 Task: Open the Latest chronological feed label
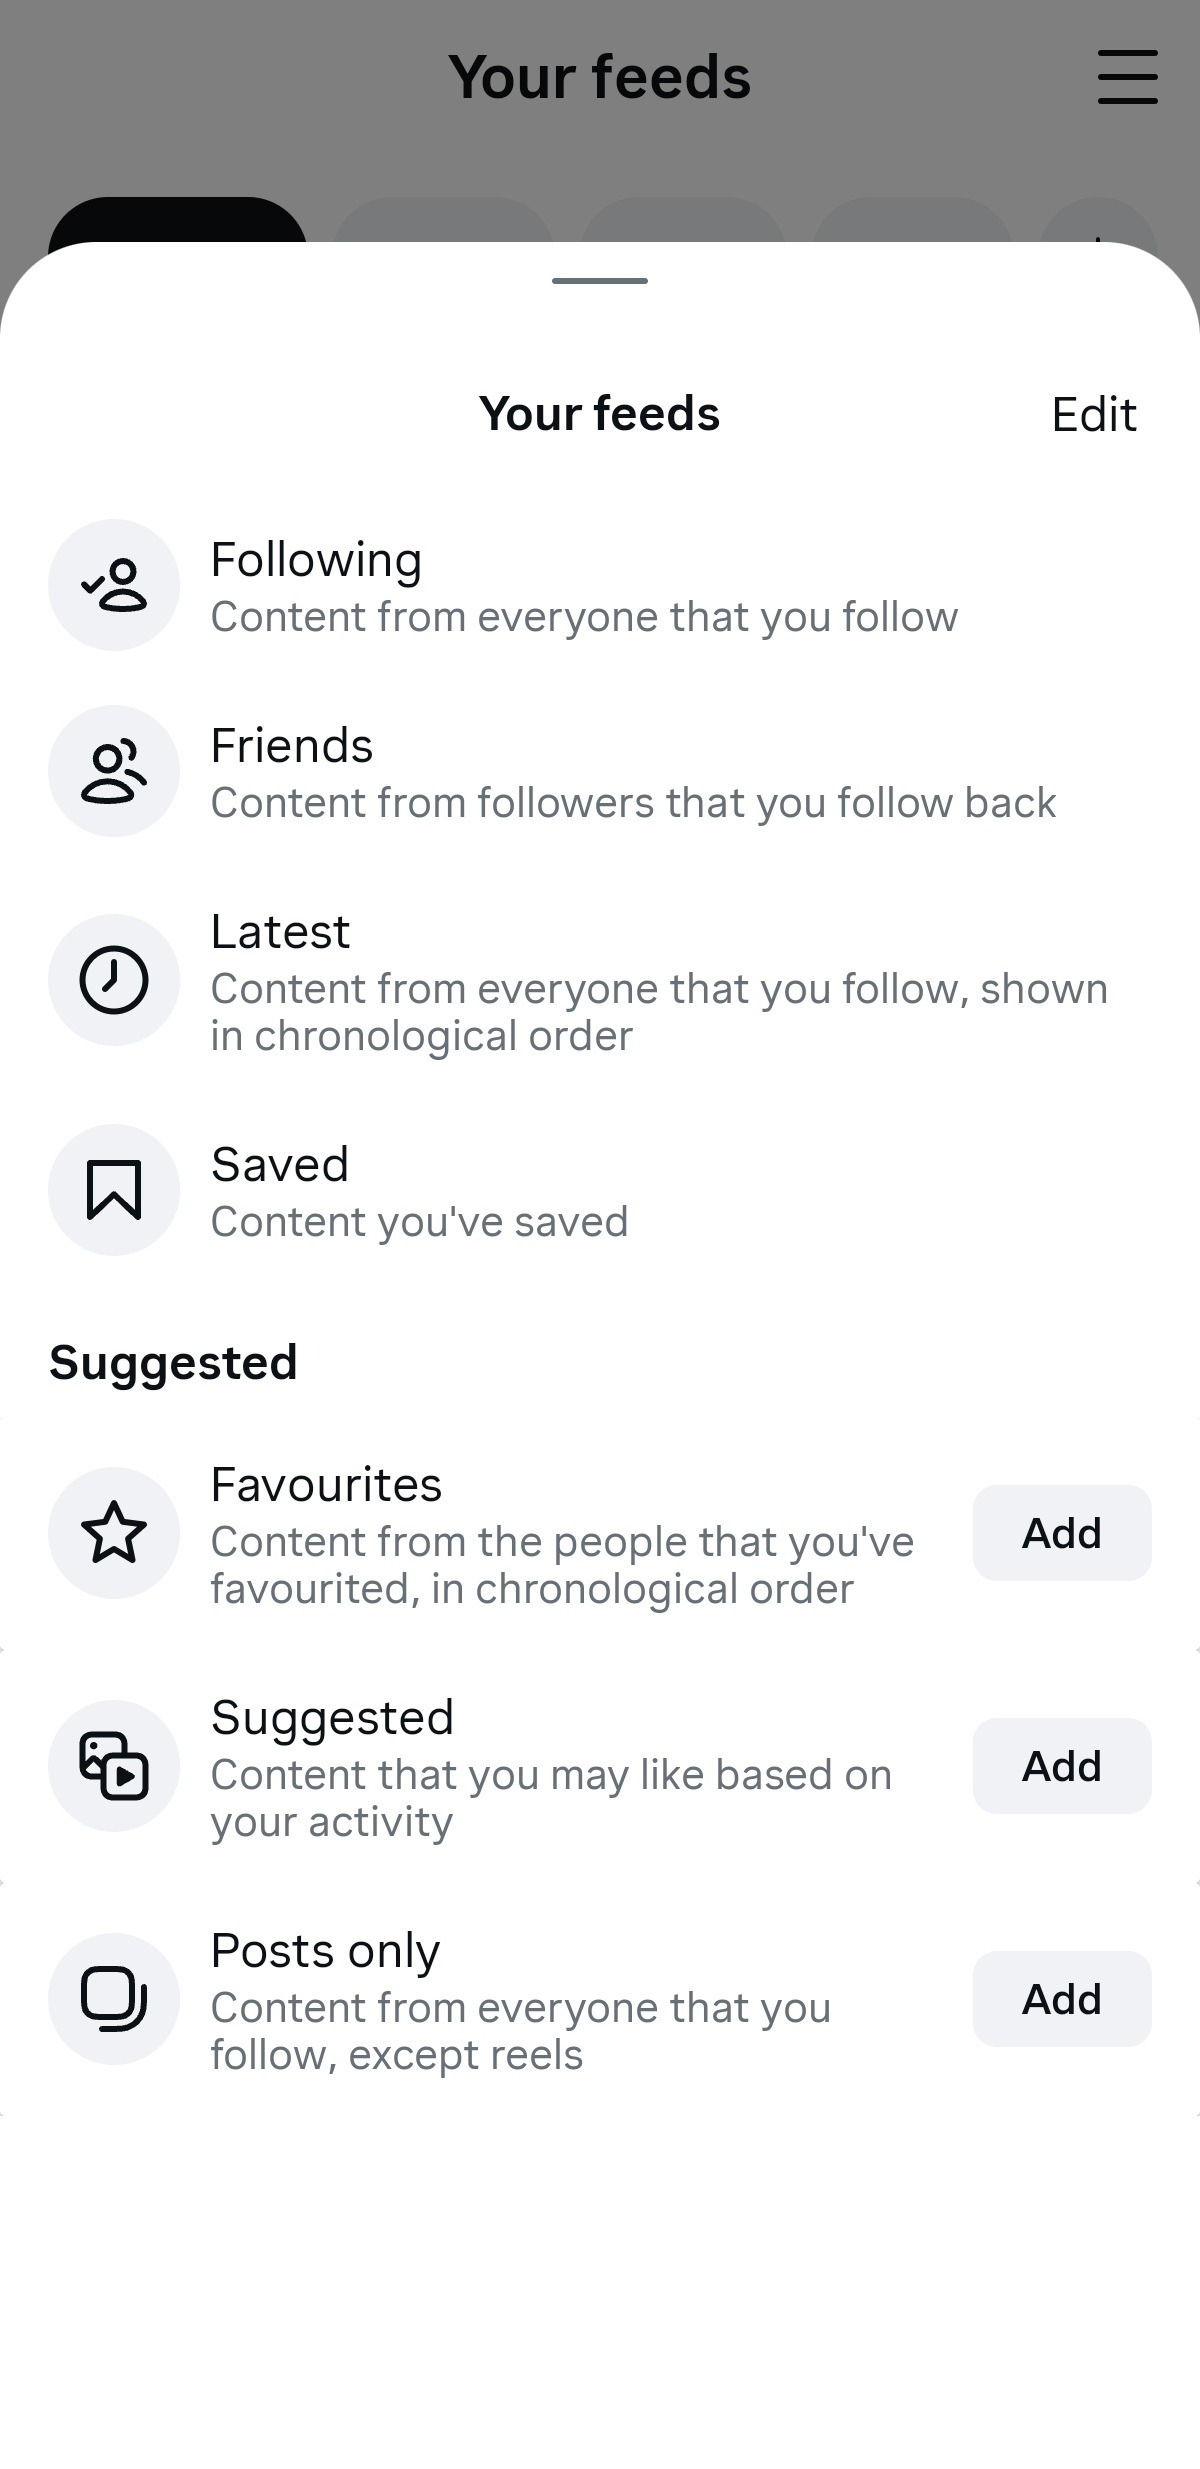281,932
